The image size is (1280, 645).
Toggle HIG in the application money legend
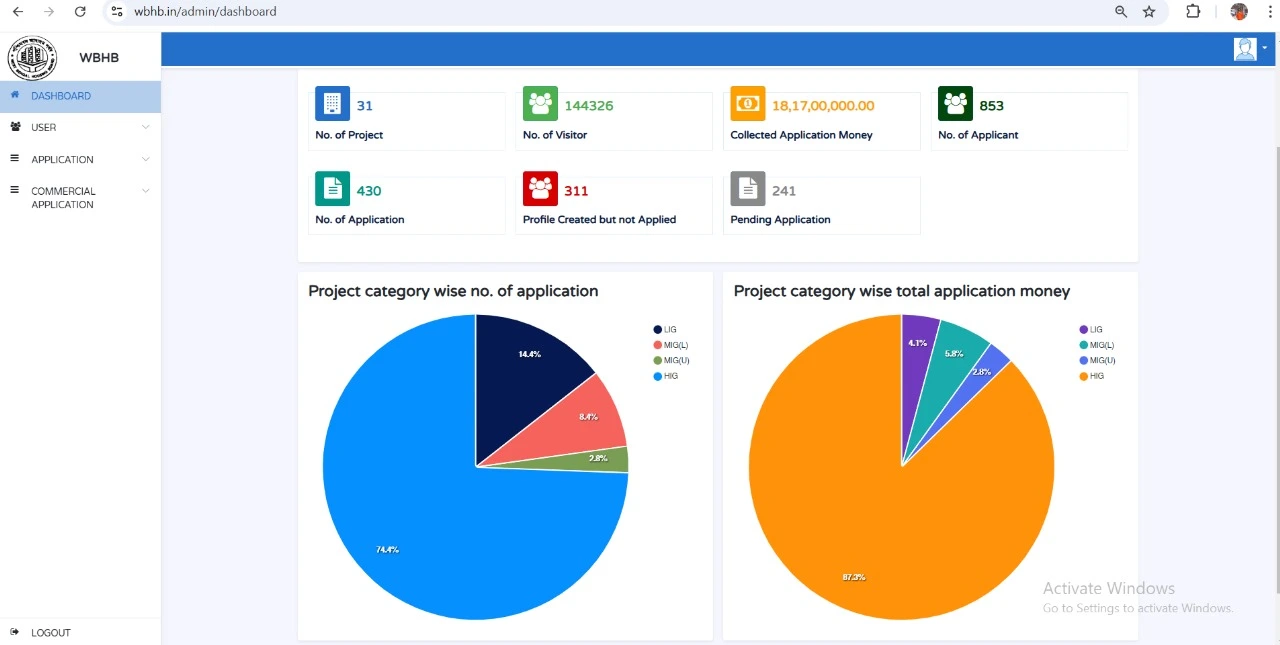coord(1091,376)
